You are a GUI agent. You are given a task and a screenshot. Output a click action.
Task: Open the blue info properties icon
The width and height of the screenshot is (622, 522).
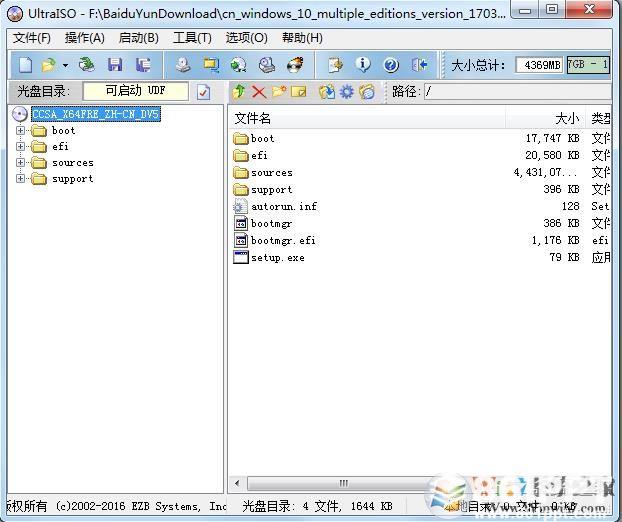click(x=363, y=64)
